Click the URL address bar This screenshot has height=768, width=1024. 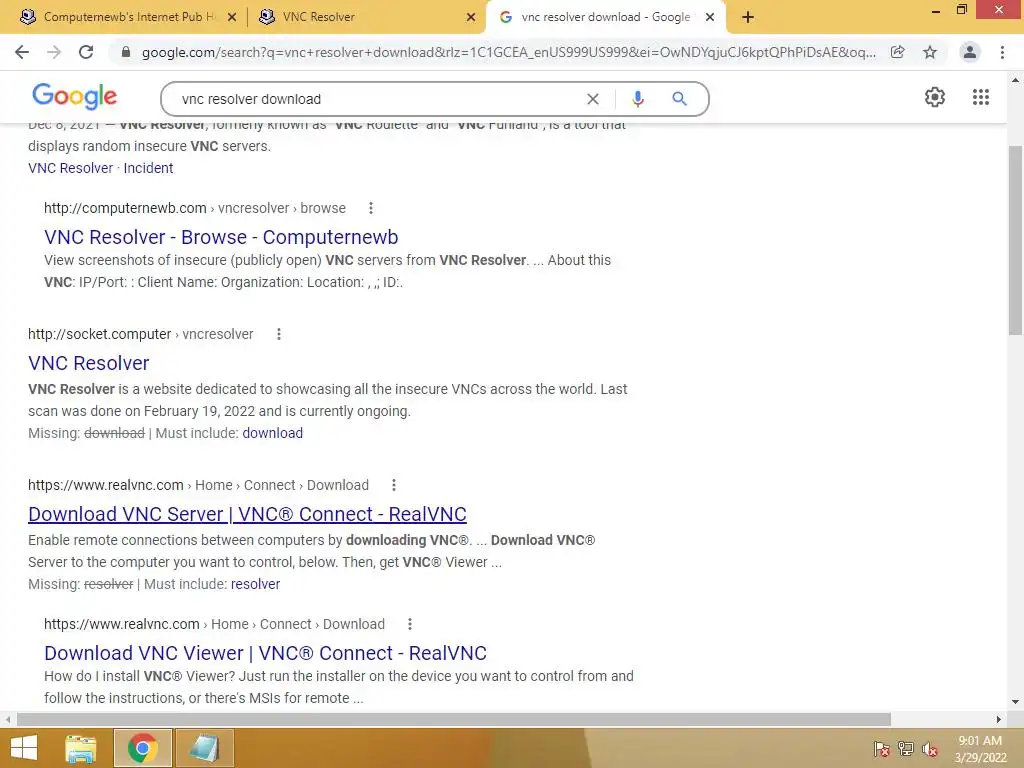508,52
